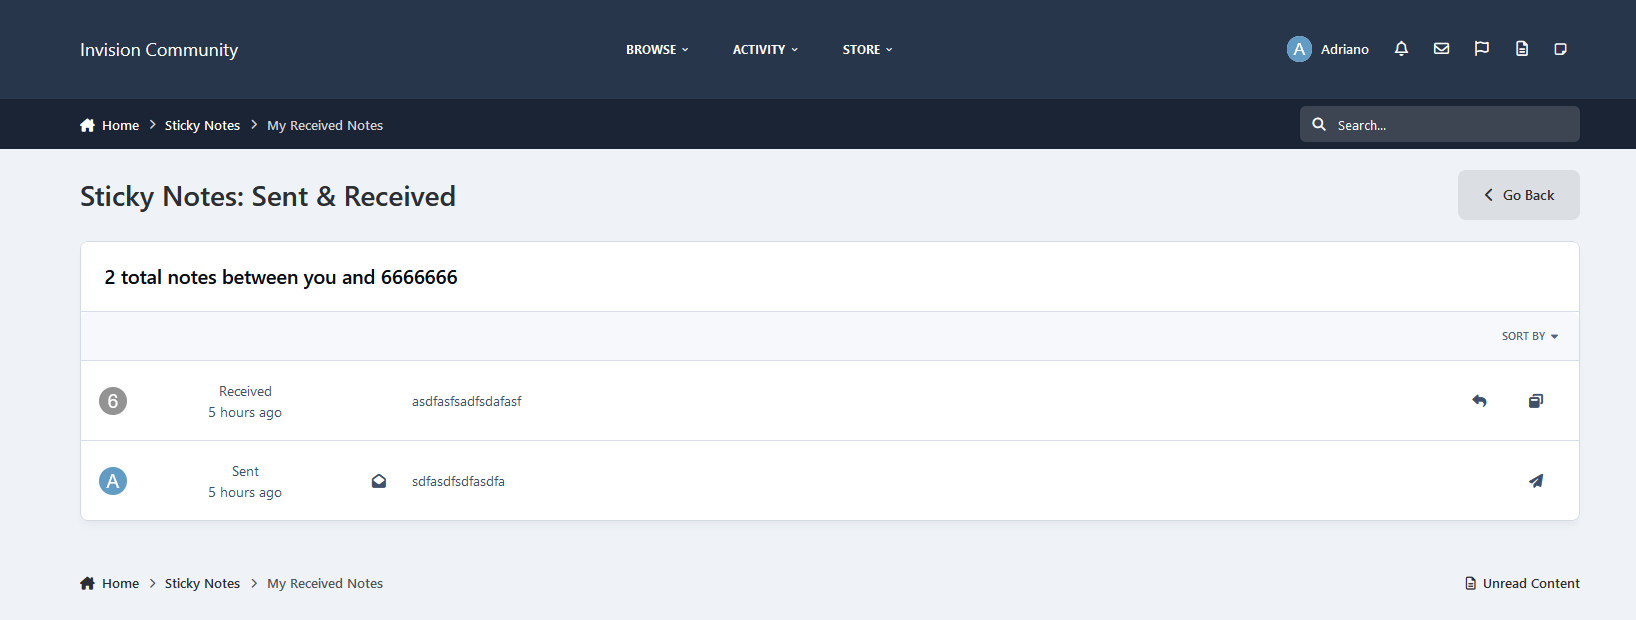Expand the Activity menu

click(x=765, y=49)
